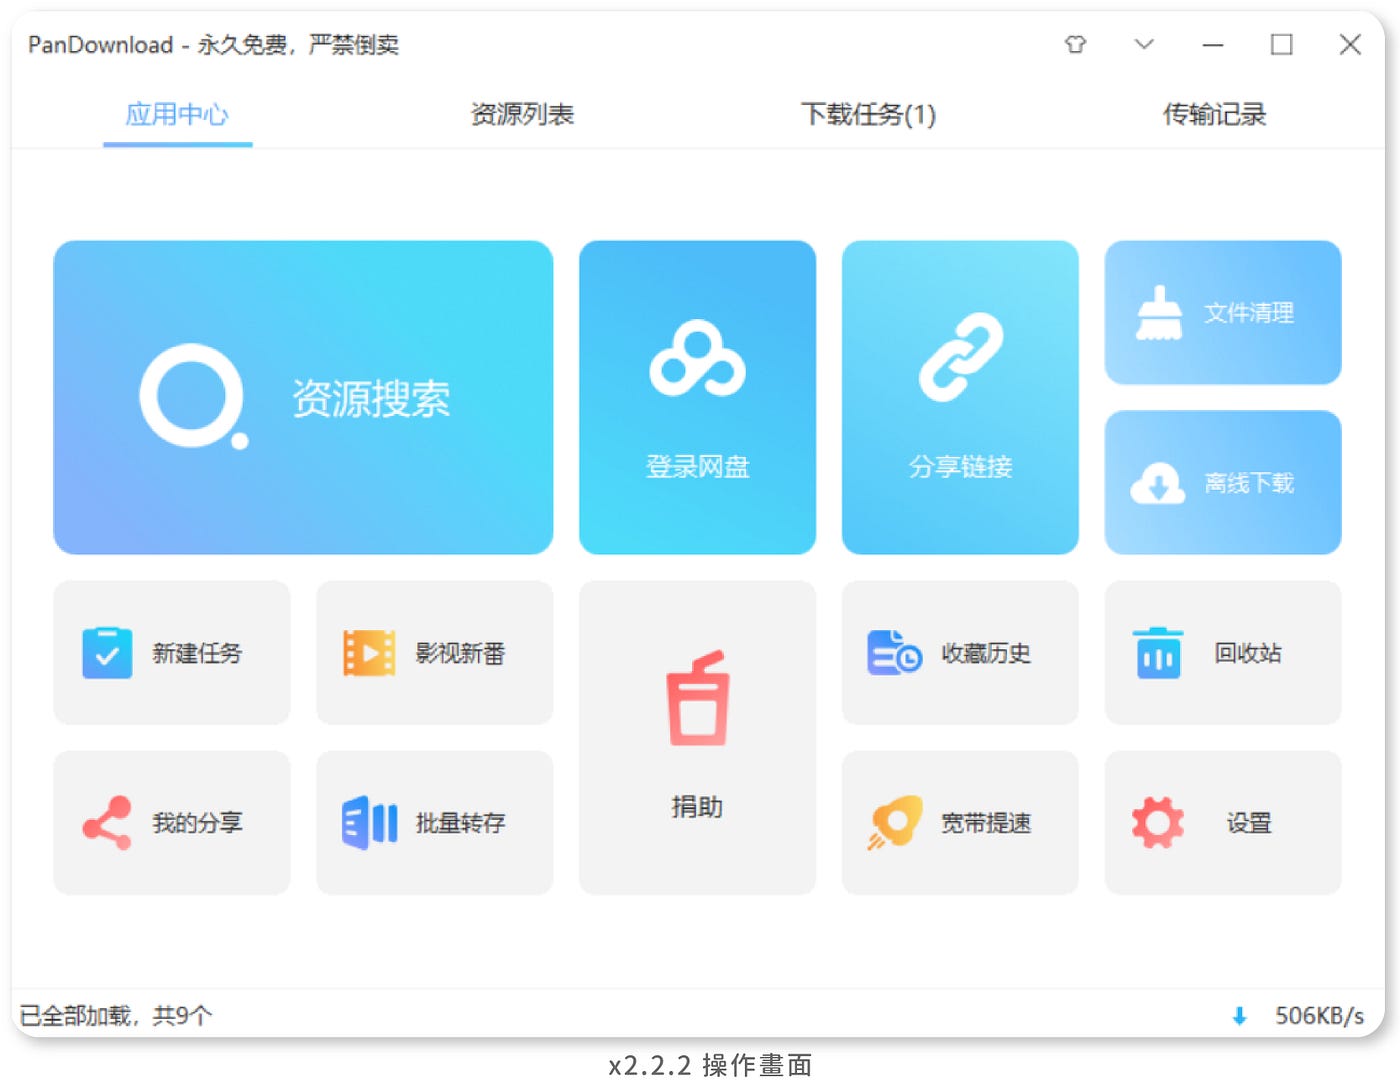Click the PanDownload window title text
1400x1087 pixels.
[x=213, y=44]
